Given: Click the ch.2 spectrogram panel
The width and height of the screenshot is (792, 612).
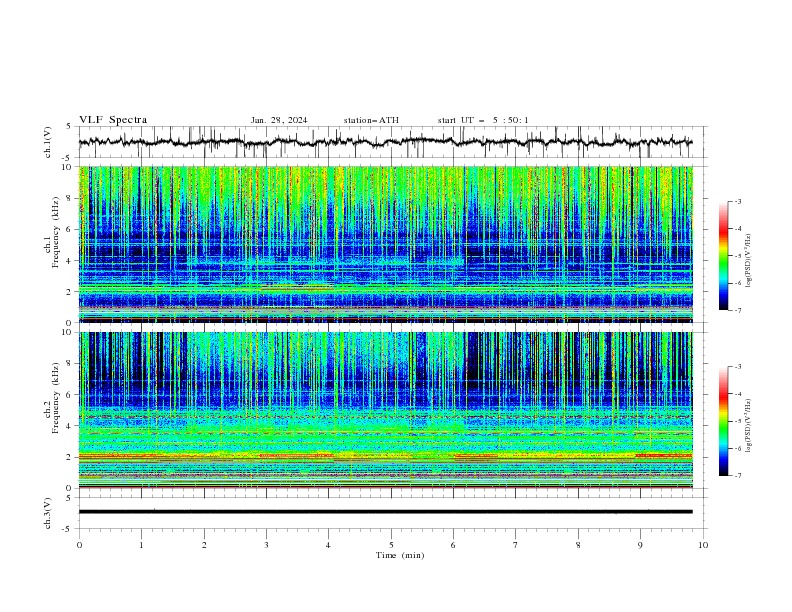Looking at the screenshot, I should pos(385,410).
